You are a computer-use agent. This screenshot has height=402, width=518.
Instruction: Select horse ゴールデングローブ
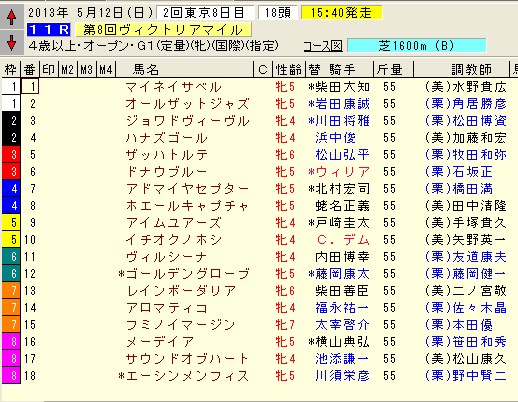pyautogui.click(x=187, y=274)
